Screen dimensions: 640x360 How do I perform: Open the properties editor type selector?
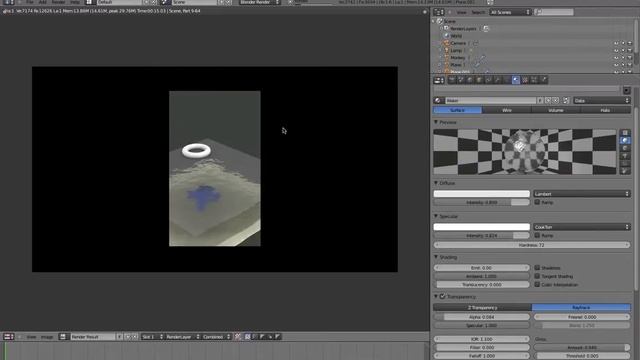click(439, 80)
